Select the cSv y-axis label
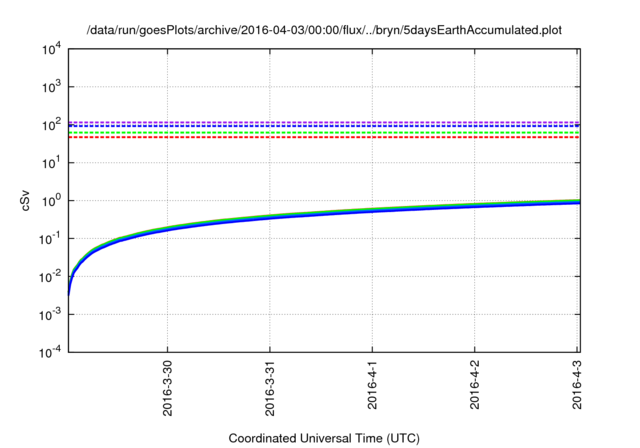Screen dimensions: 640x448 click(26, 200)
